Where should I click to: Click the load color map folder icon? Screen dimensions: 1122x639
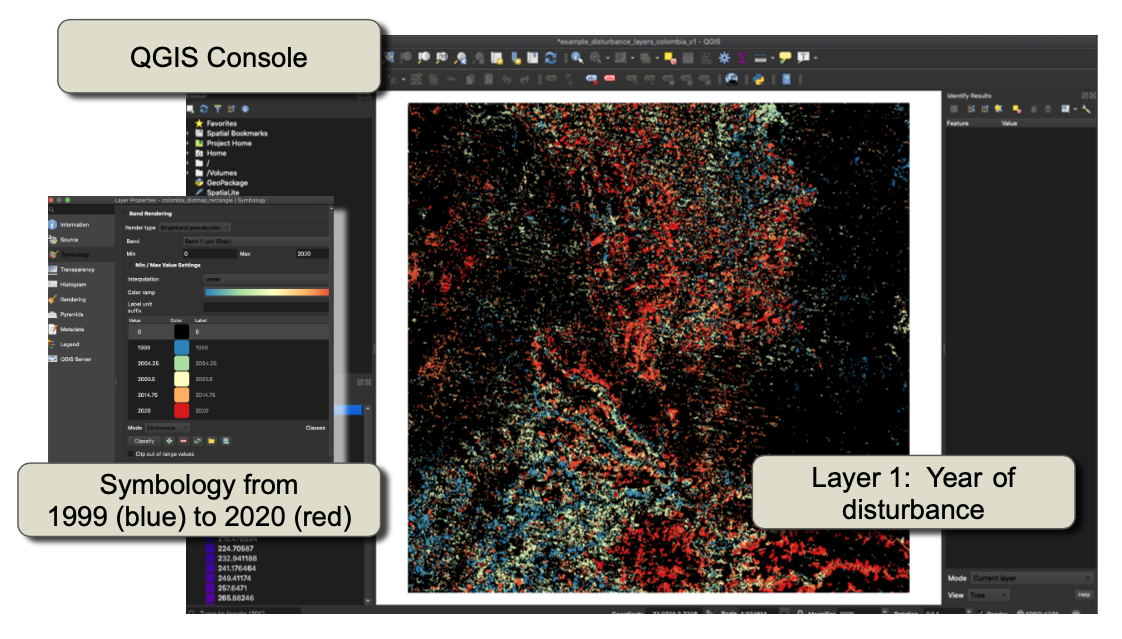pos(212,440)
